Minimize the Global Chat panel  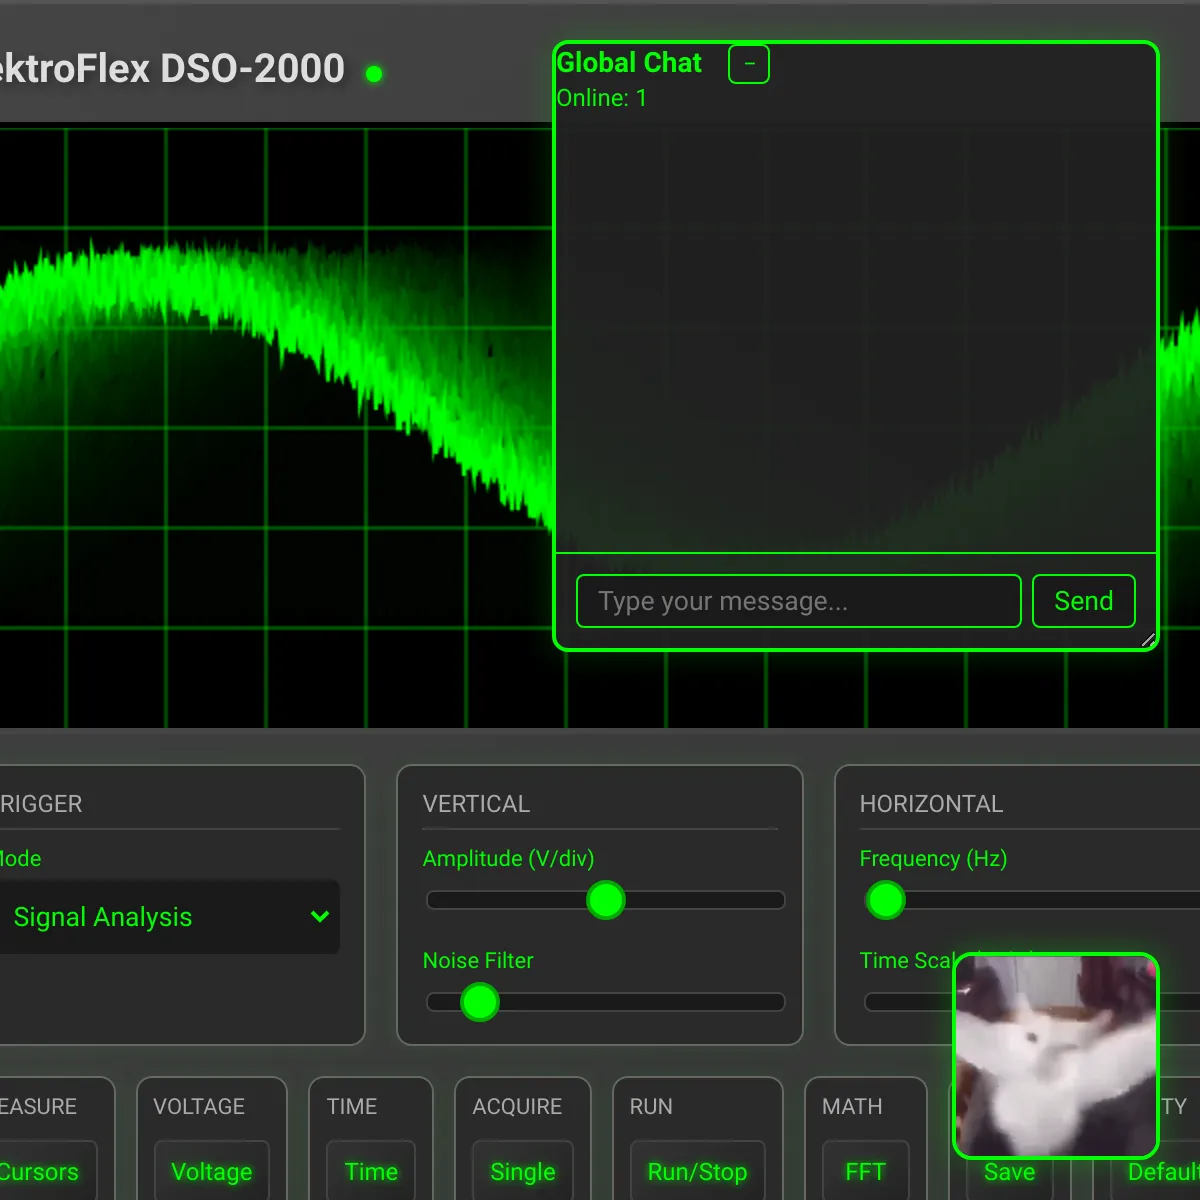(x=749, y=64)
